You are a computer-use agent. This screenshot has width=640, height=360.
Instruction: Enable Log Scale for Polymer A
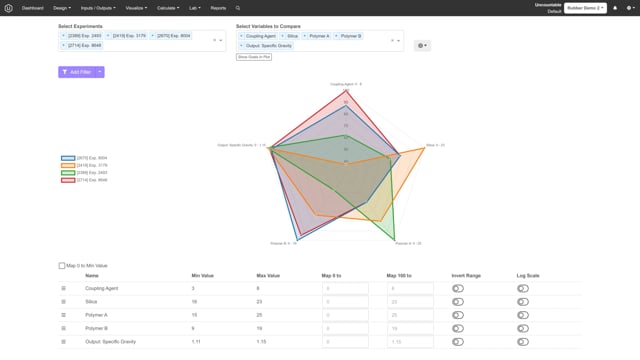[x=522, y=315]
